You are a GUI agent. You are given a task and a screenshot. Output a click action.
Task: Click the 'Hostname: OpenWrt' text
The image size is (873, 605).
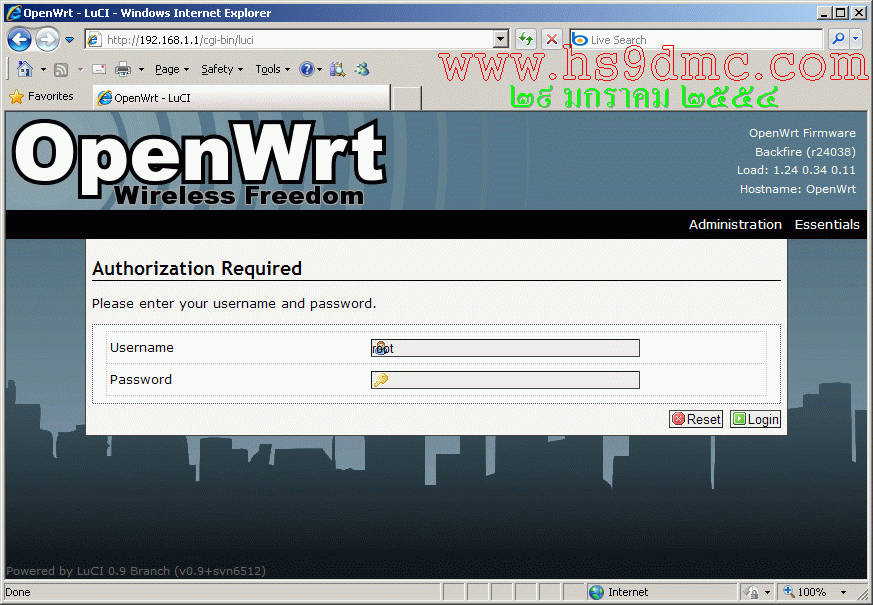(798, 189)
